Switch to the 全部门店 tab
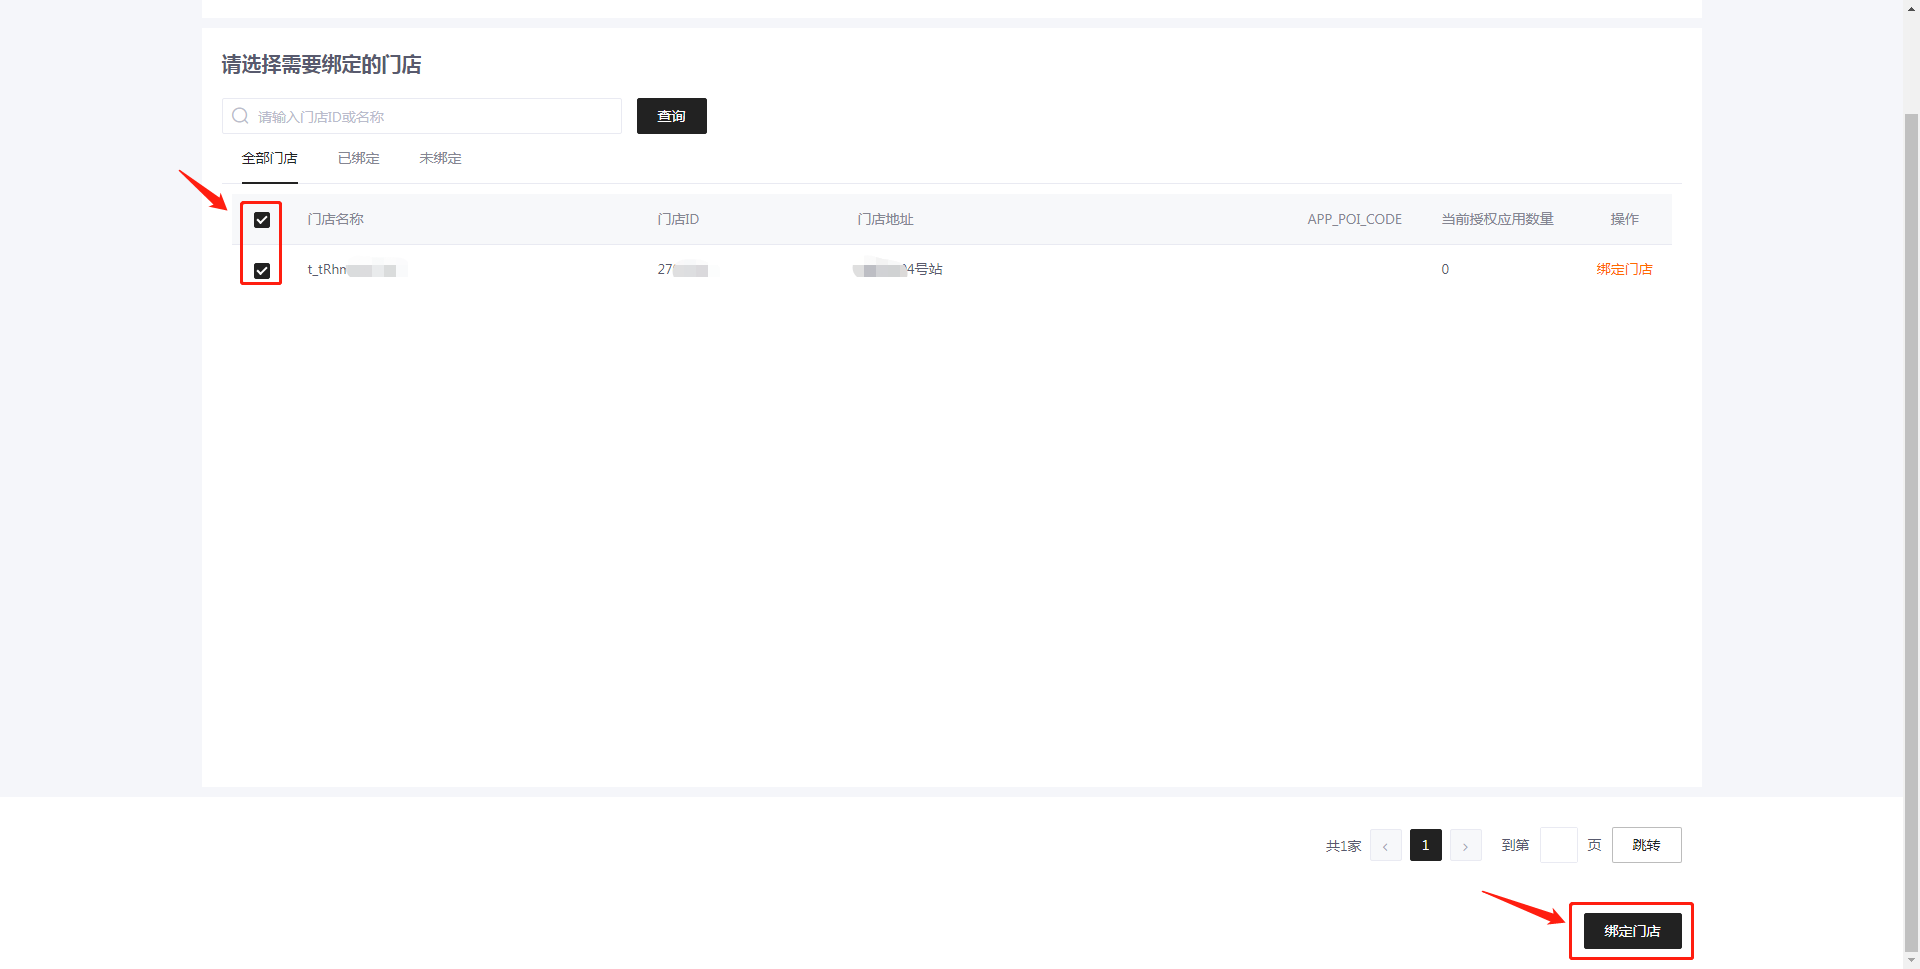 click(269, 158)
